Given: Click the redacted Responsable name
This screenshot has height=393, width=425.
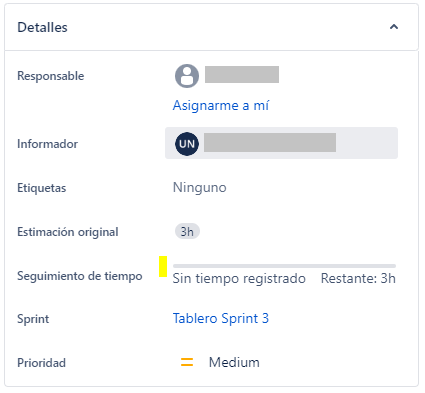Looking at the screenshot, I should tap(242, 74).
